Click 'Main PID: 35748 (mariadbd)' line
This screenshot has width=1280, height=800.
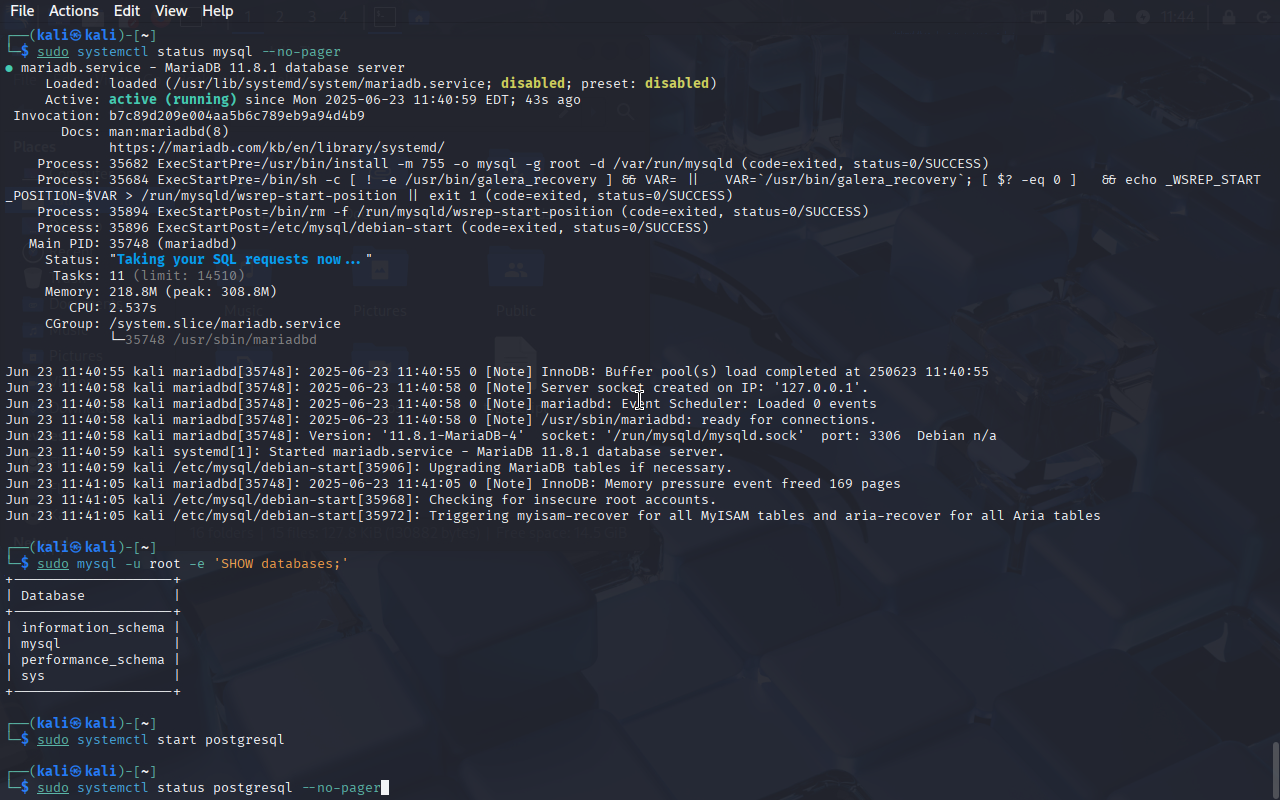pyautogui.click(x=133, y=243)
